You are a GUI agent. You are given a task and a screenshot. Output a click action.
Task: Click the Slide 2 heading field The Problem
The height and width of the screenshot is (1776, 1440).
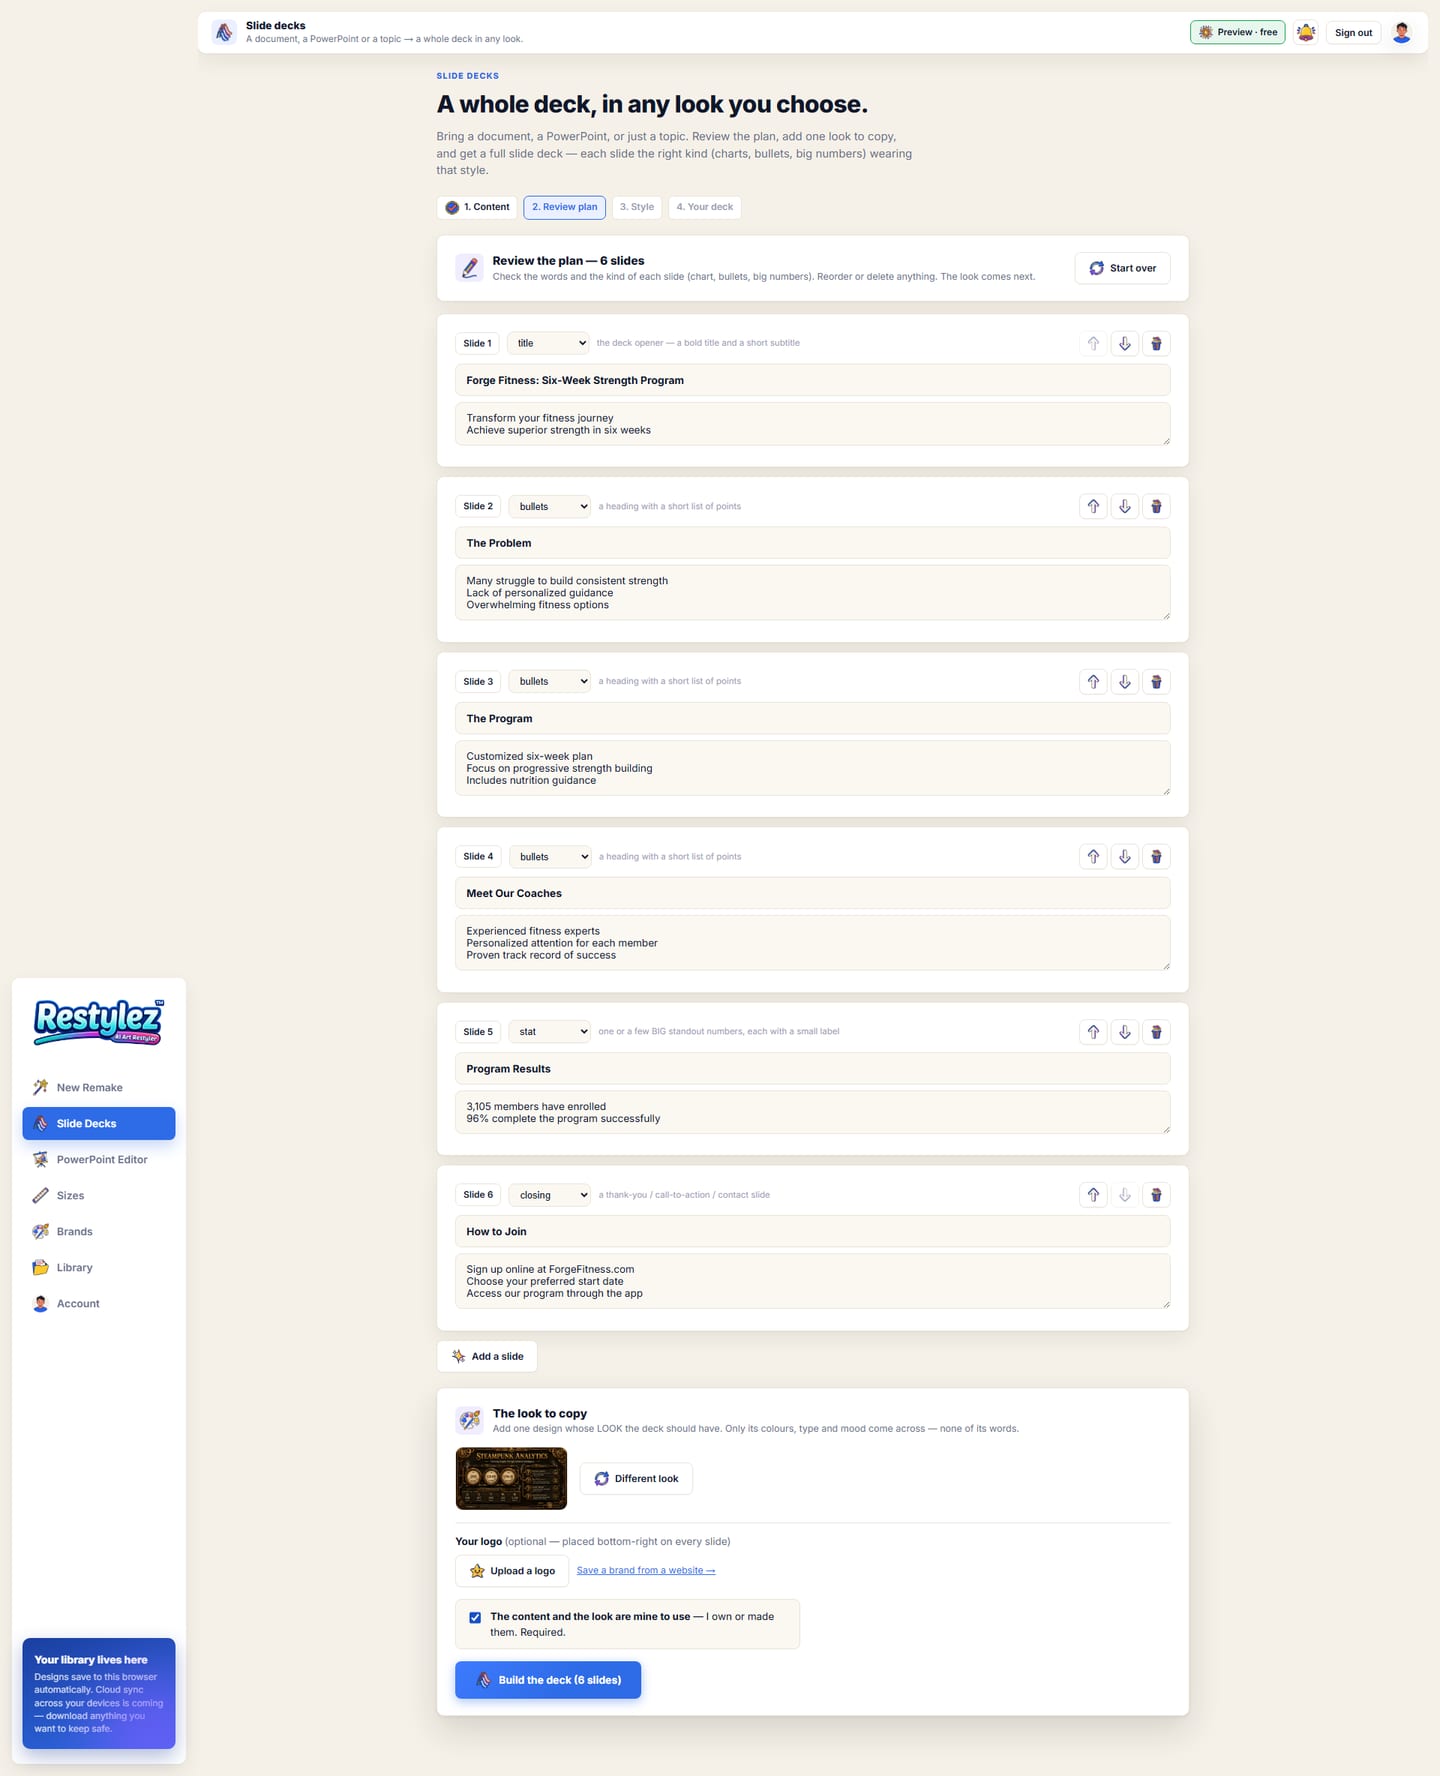pyautogui.click(x=812, y=543)
